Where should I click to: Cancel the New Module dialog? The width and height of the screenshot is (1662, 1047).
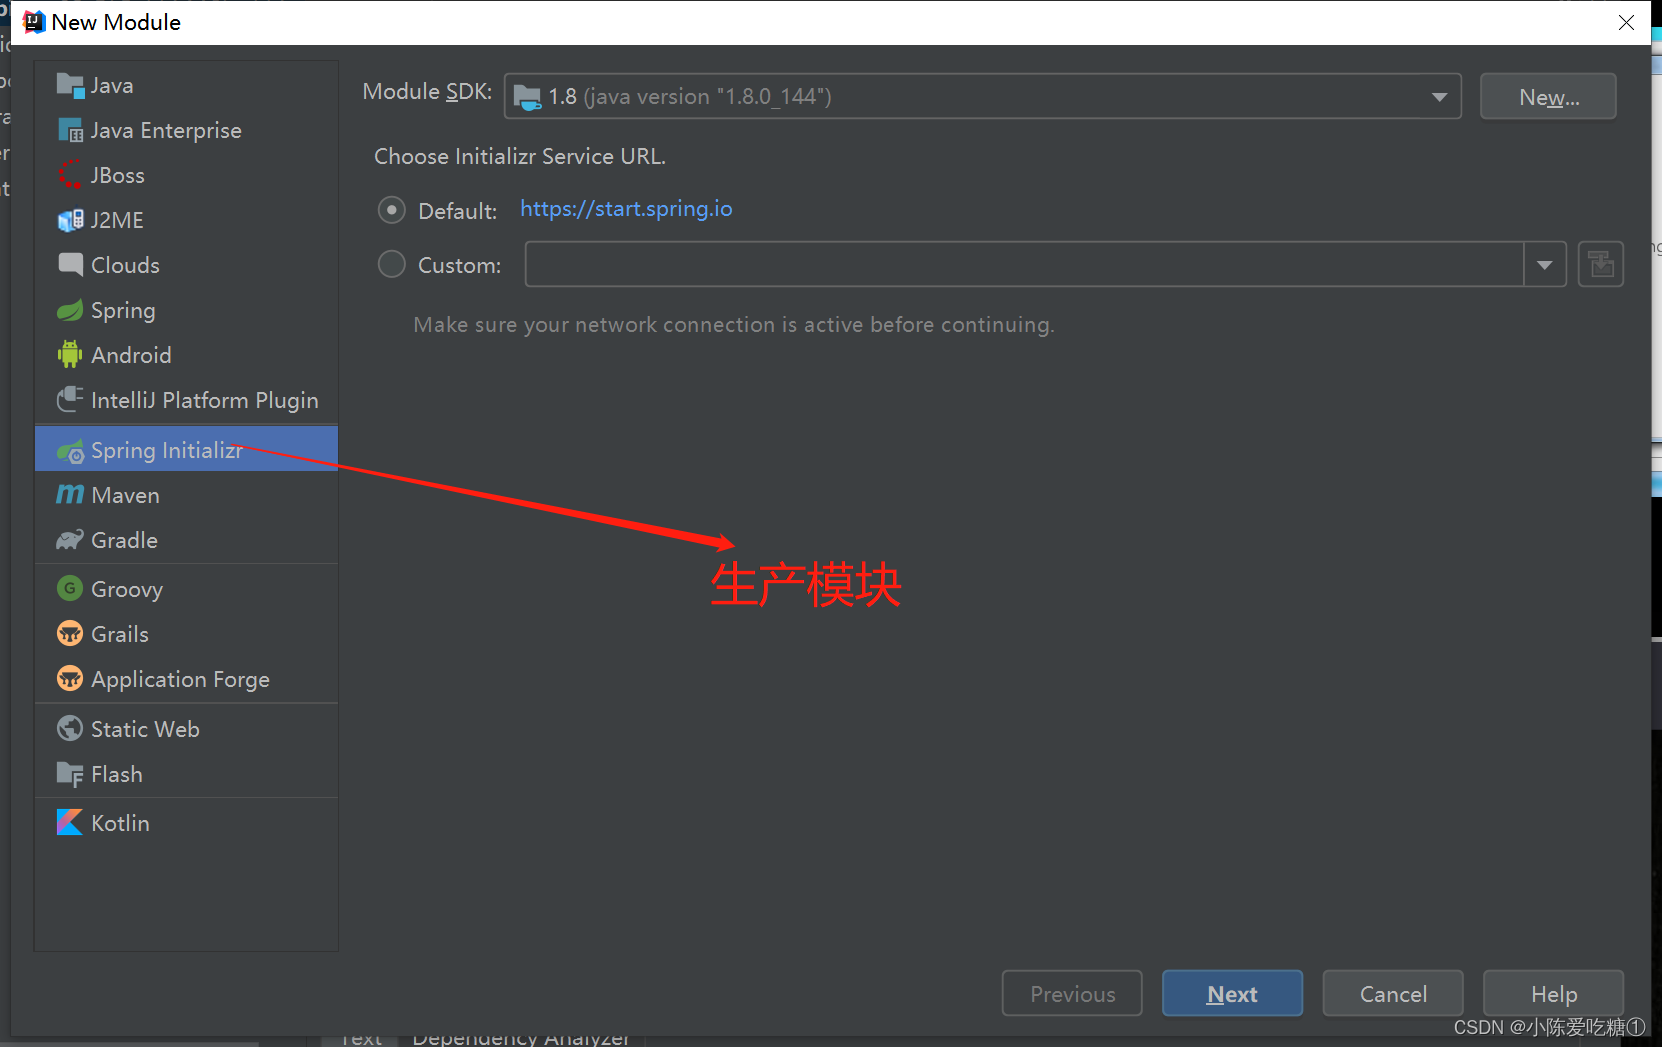(1393, 994)
